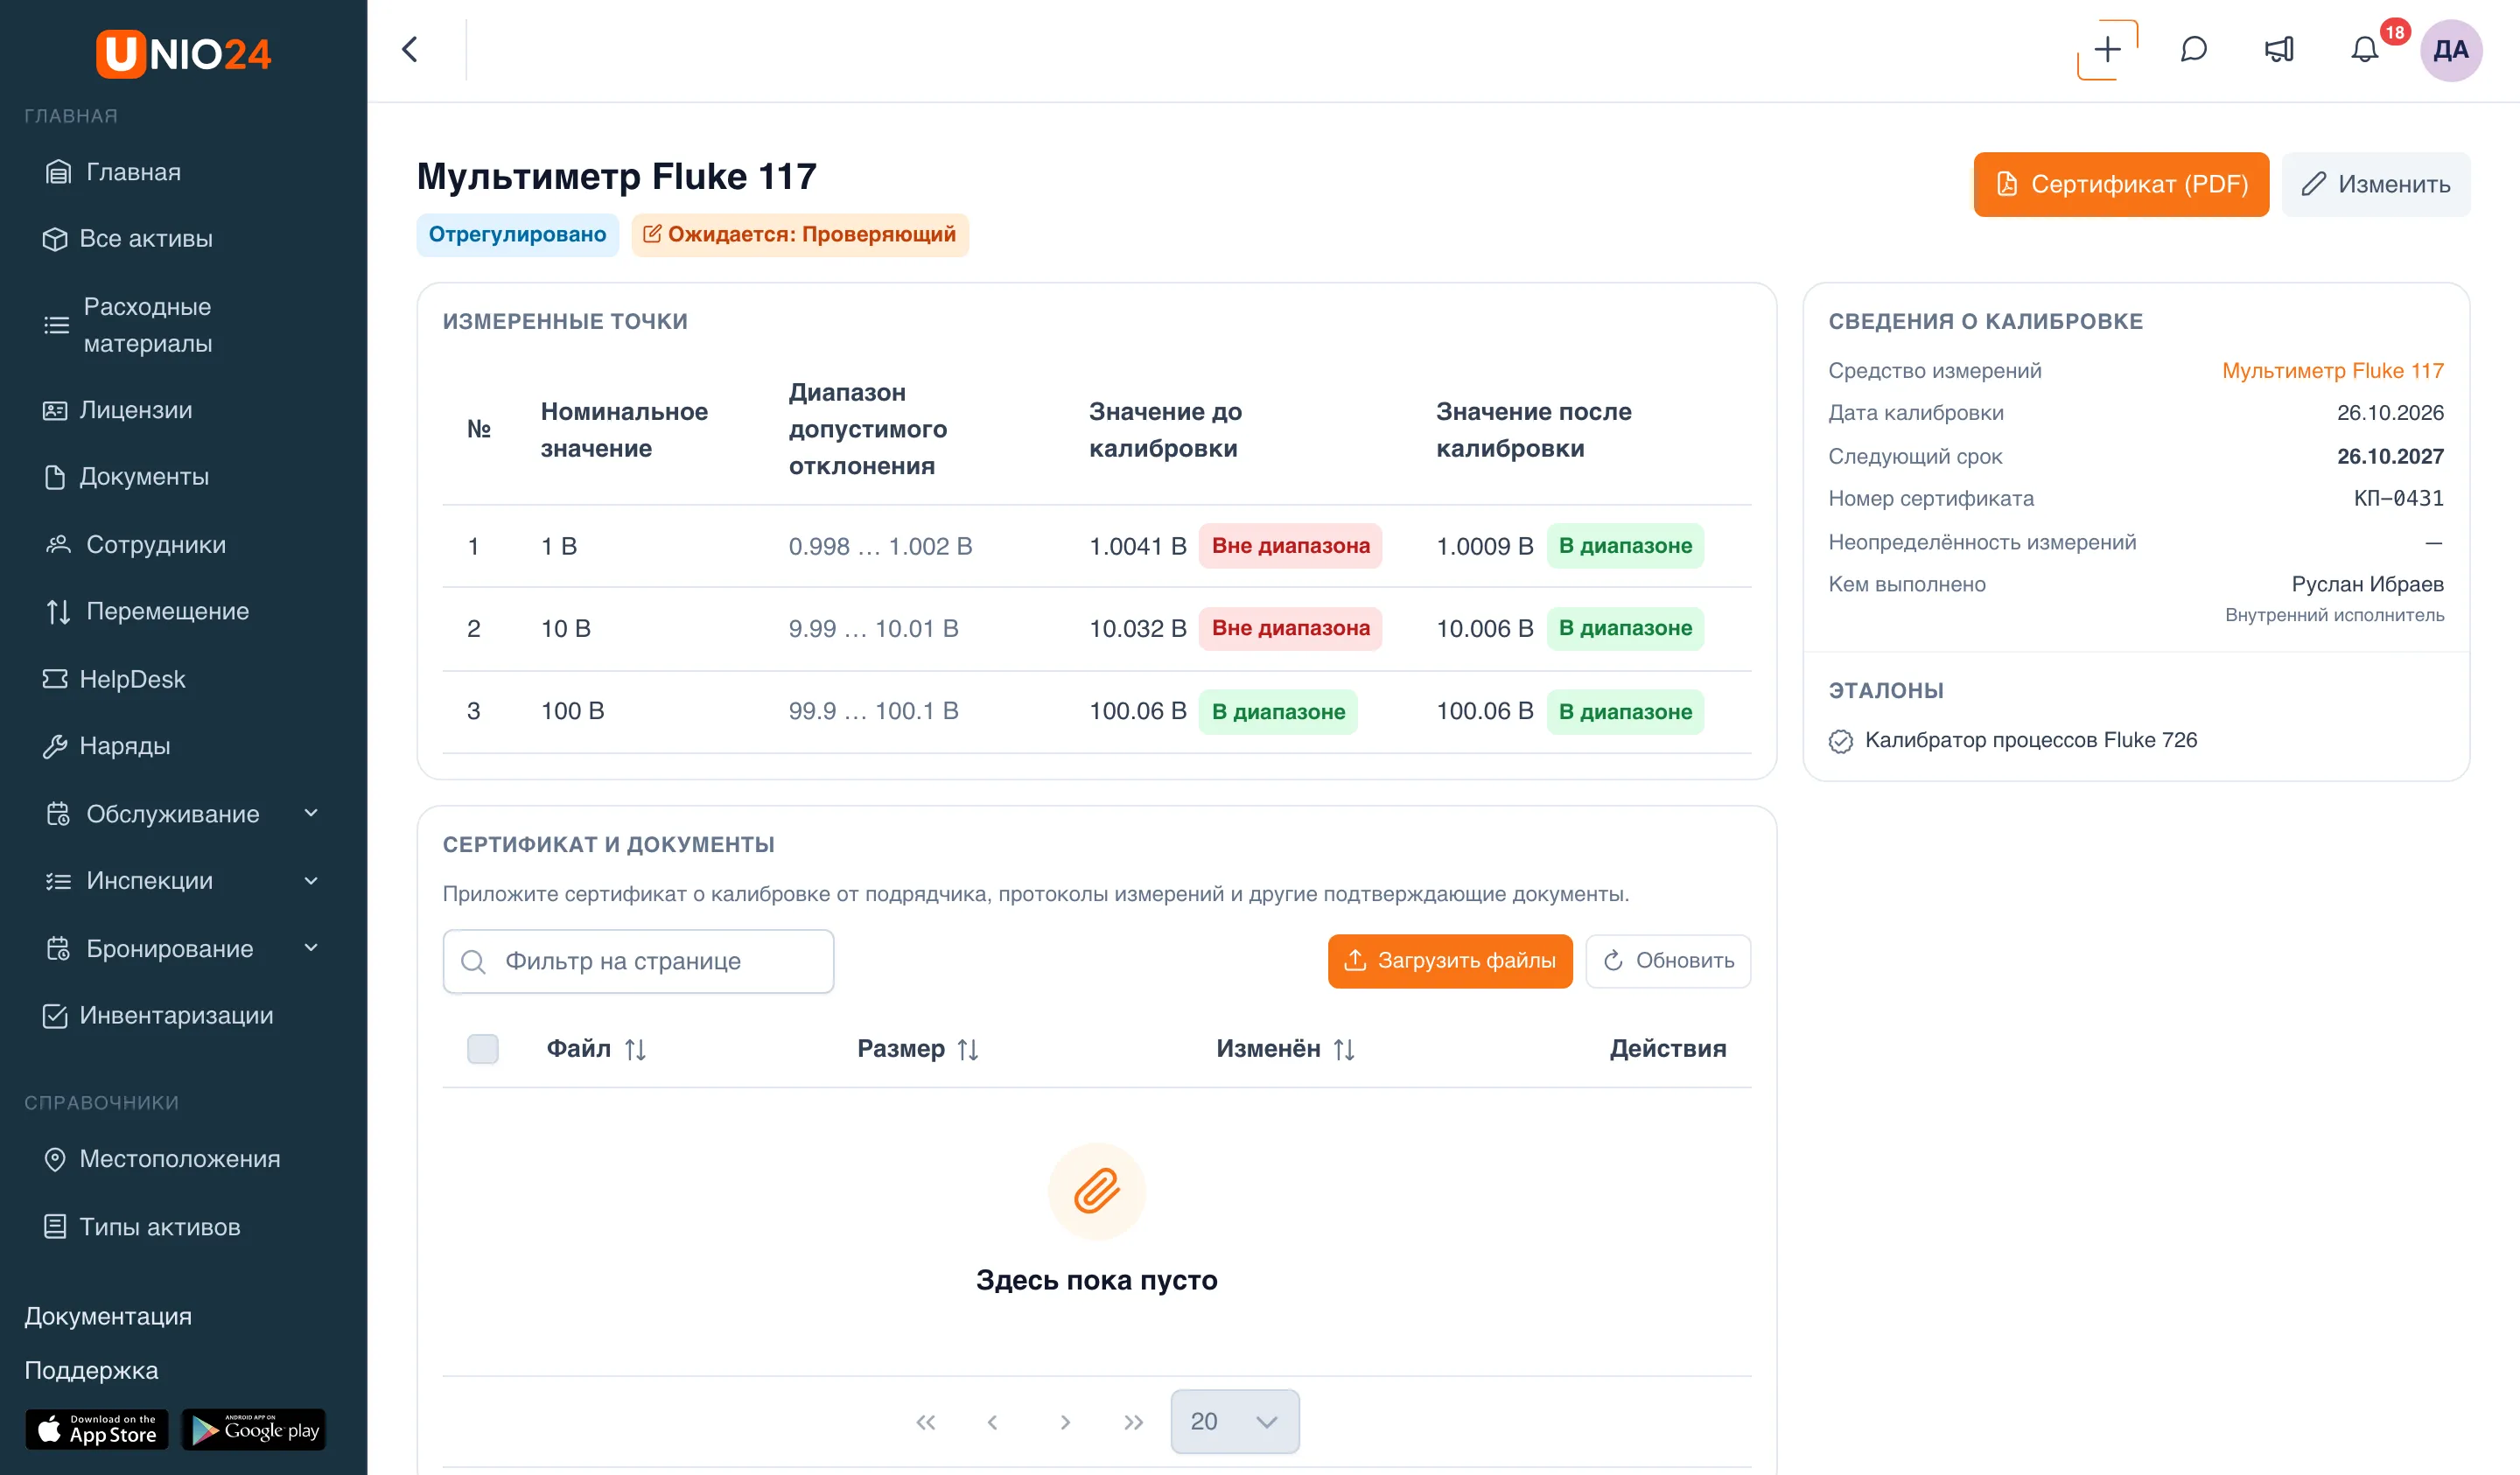Image resolution: width=2520 pixels, height=1475 pixels.
Task: Go to first page of files
Action: [926, 1421]
